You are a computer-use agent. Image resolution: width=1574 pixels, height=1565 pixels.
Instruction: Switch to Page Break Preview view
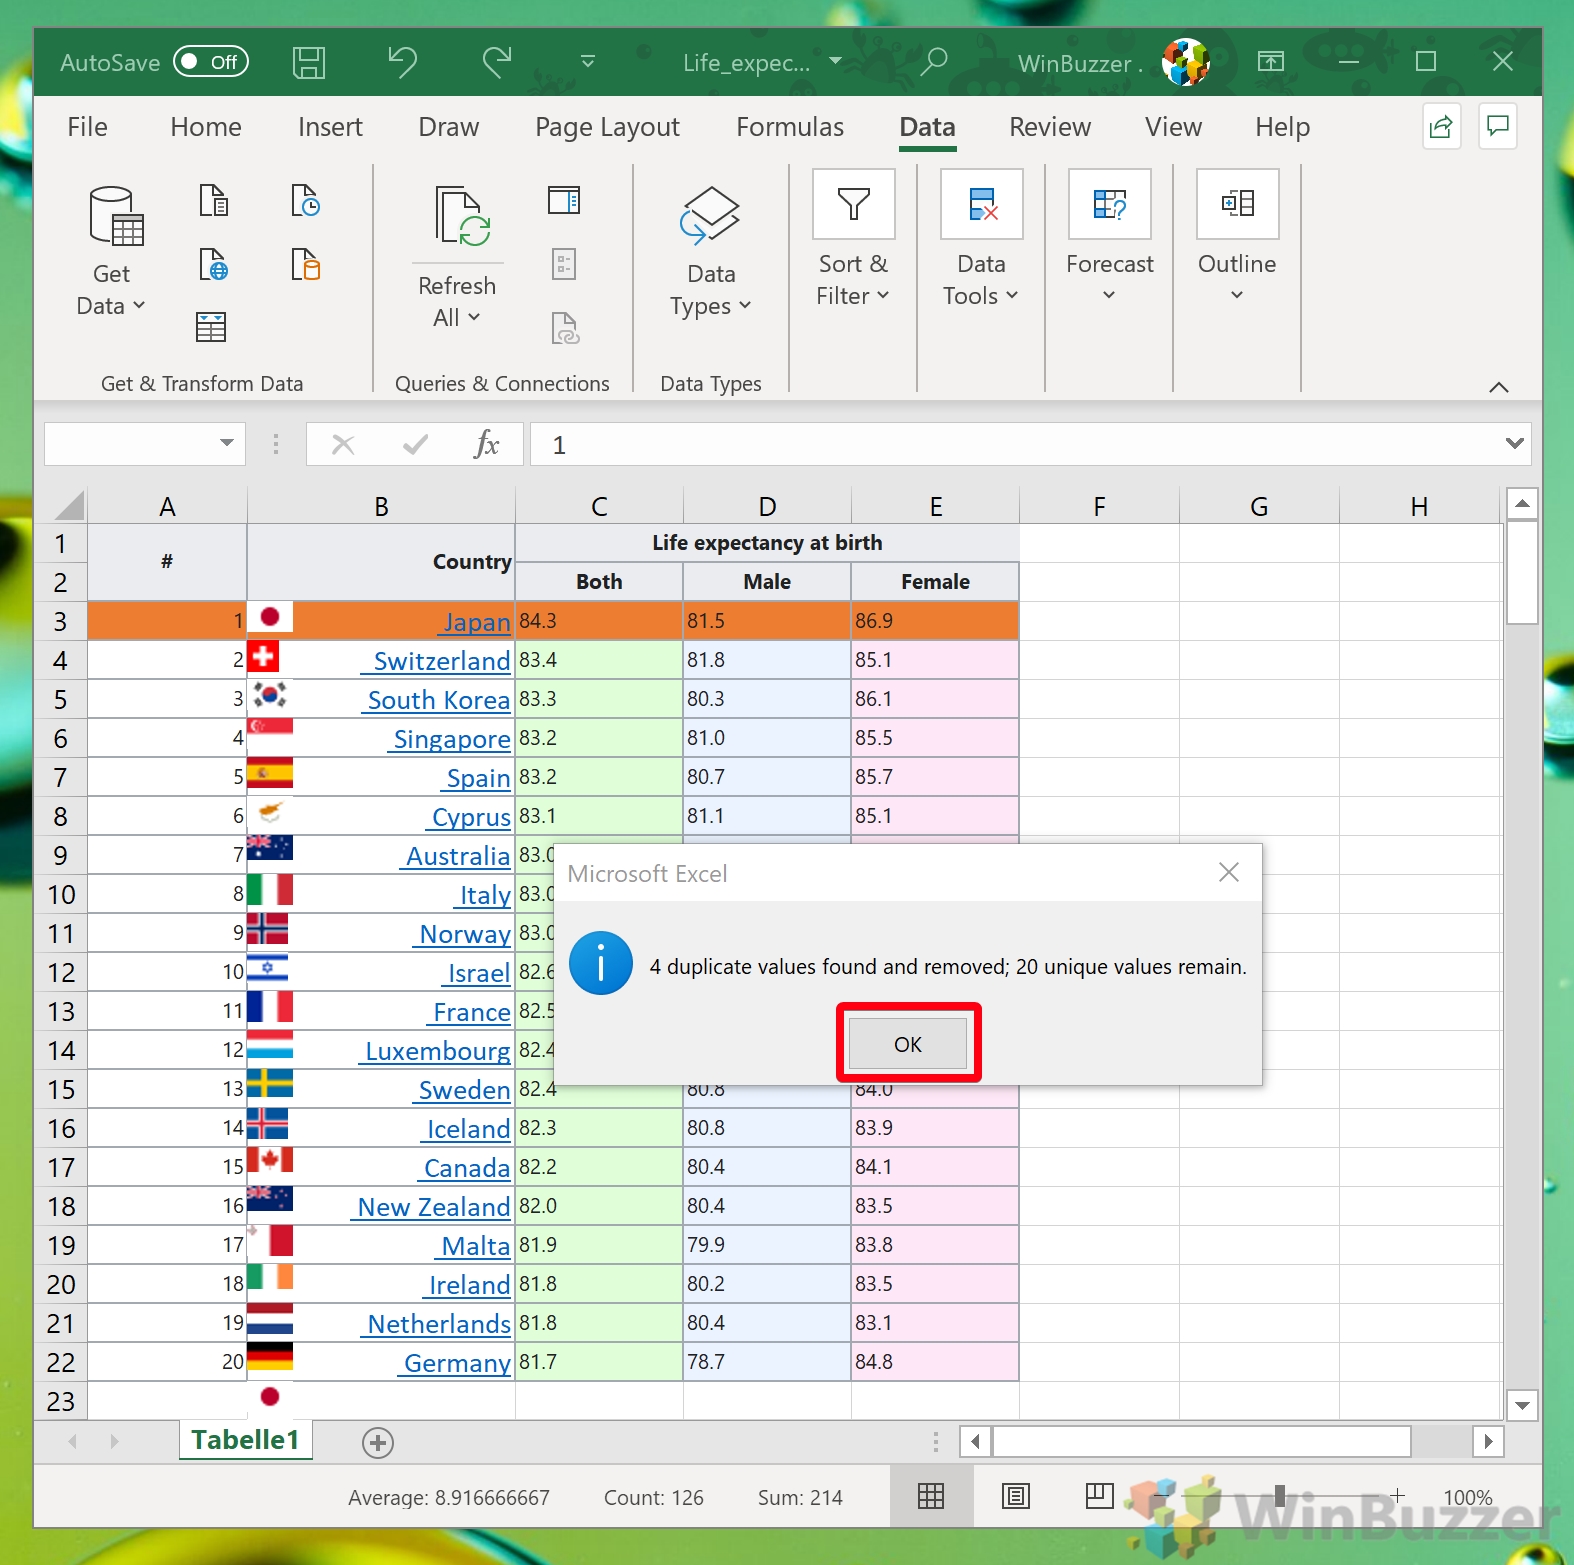click(1099, 1496)
